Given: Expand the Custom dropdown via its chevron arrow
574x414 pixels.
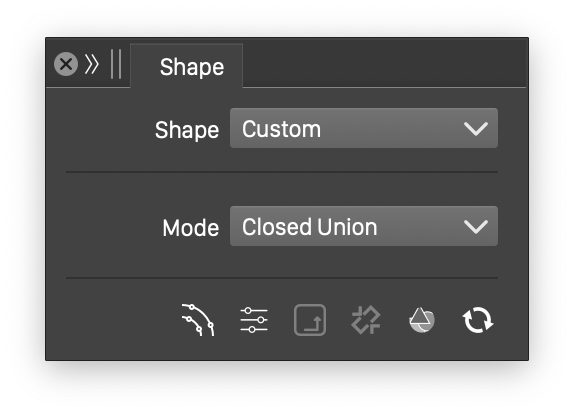Looking at the screenshot, I should tap(476, 129).
